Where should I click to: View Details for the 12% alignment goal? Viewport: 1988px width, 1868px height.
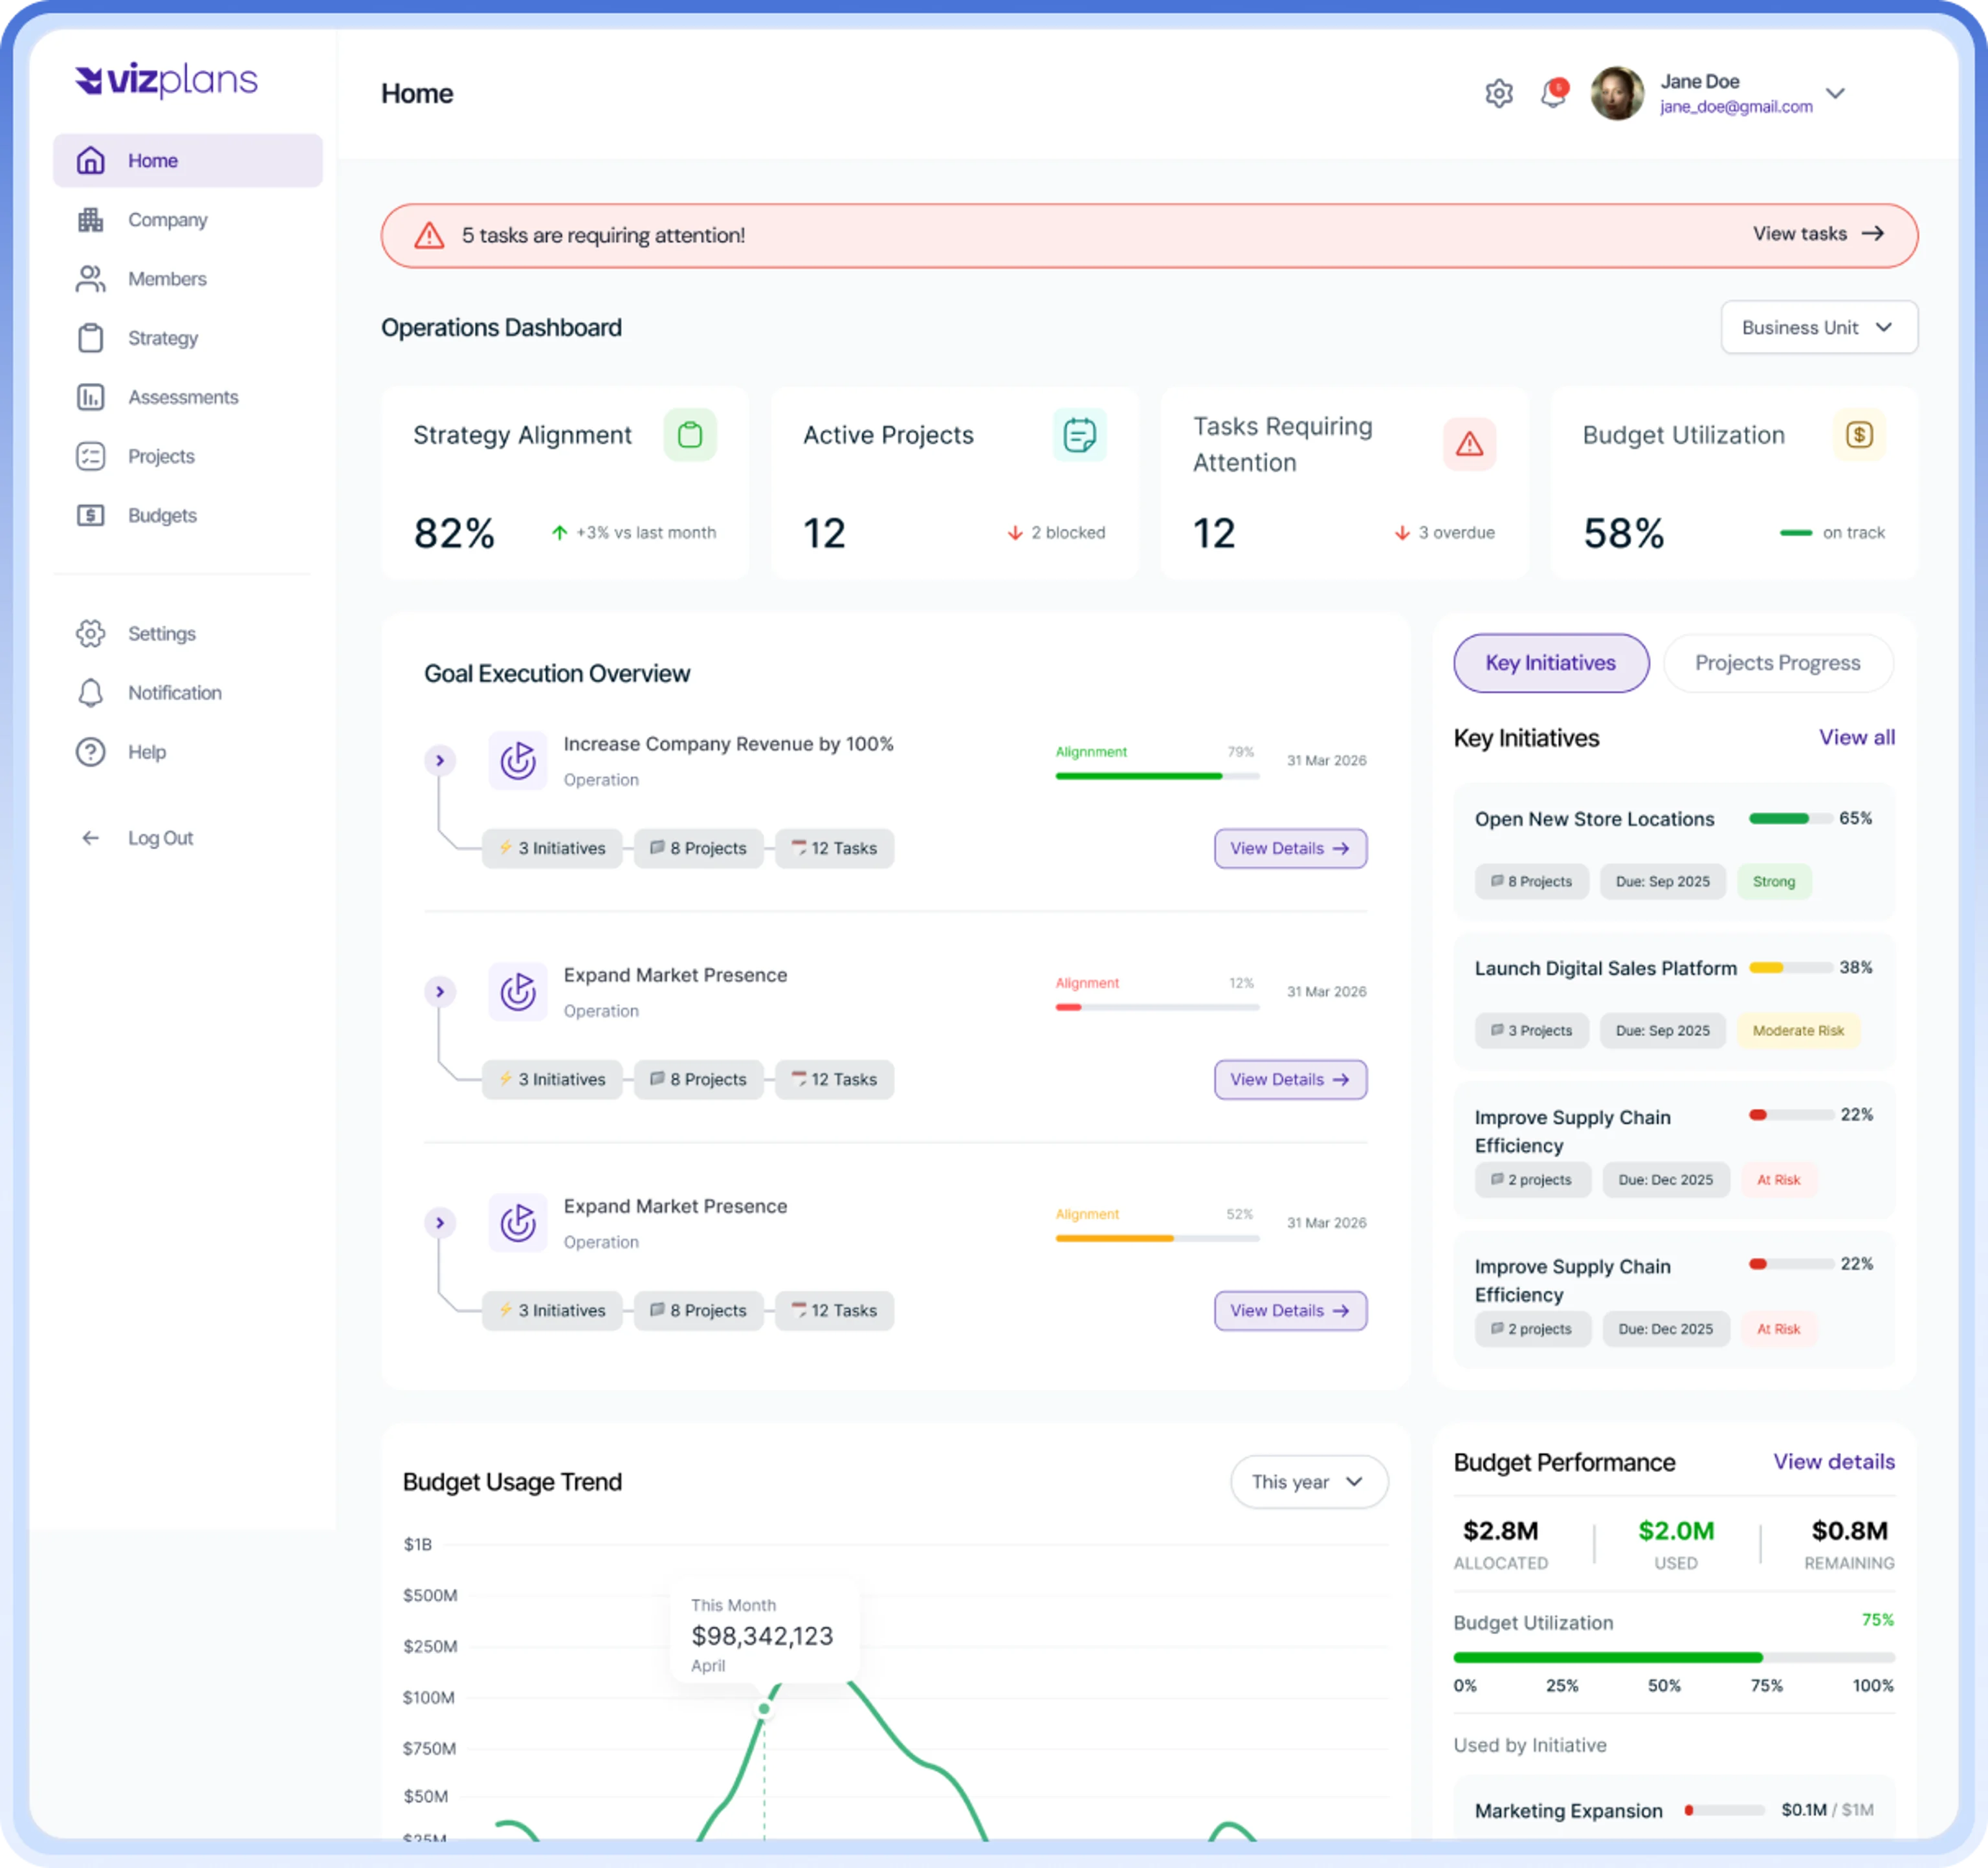point(1290,1079)
